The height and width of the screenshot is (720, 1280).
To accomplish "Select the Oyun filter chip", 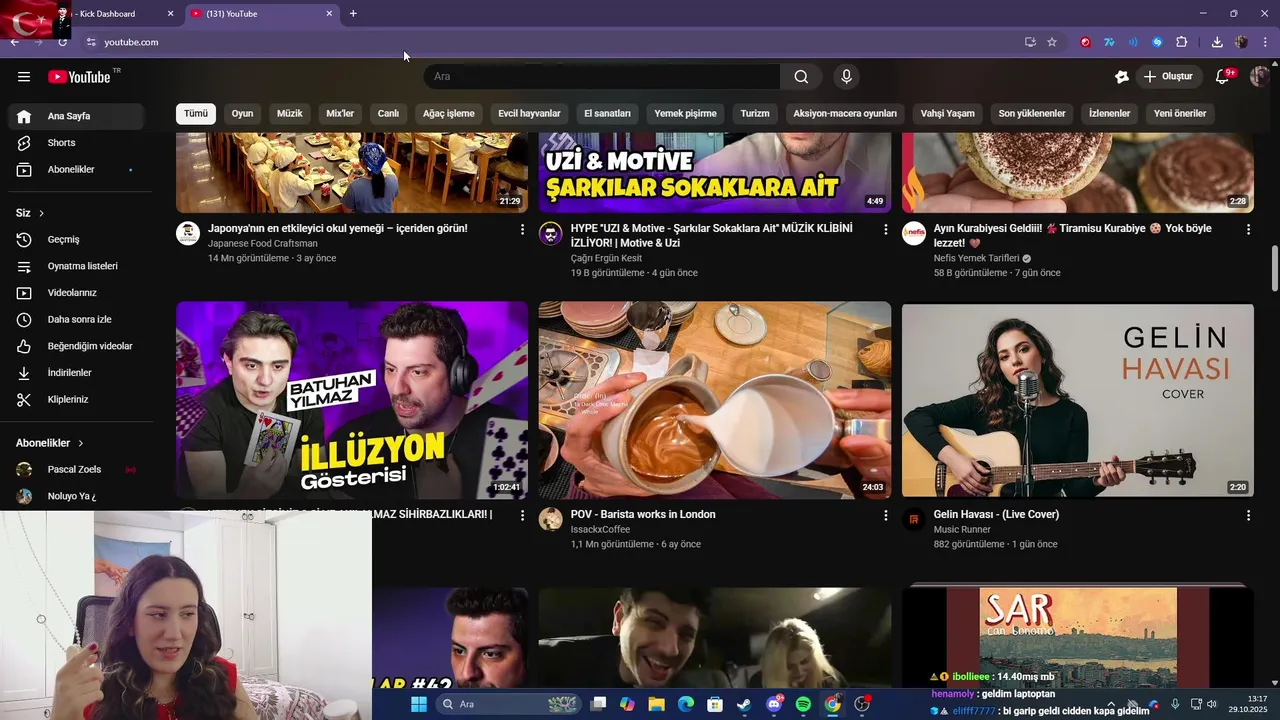I will click(242, 113).
